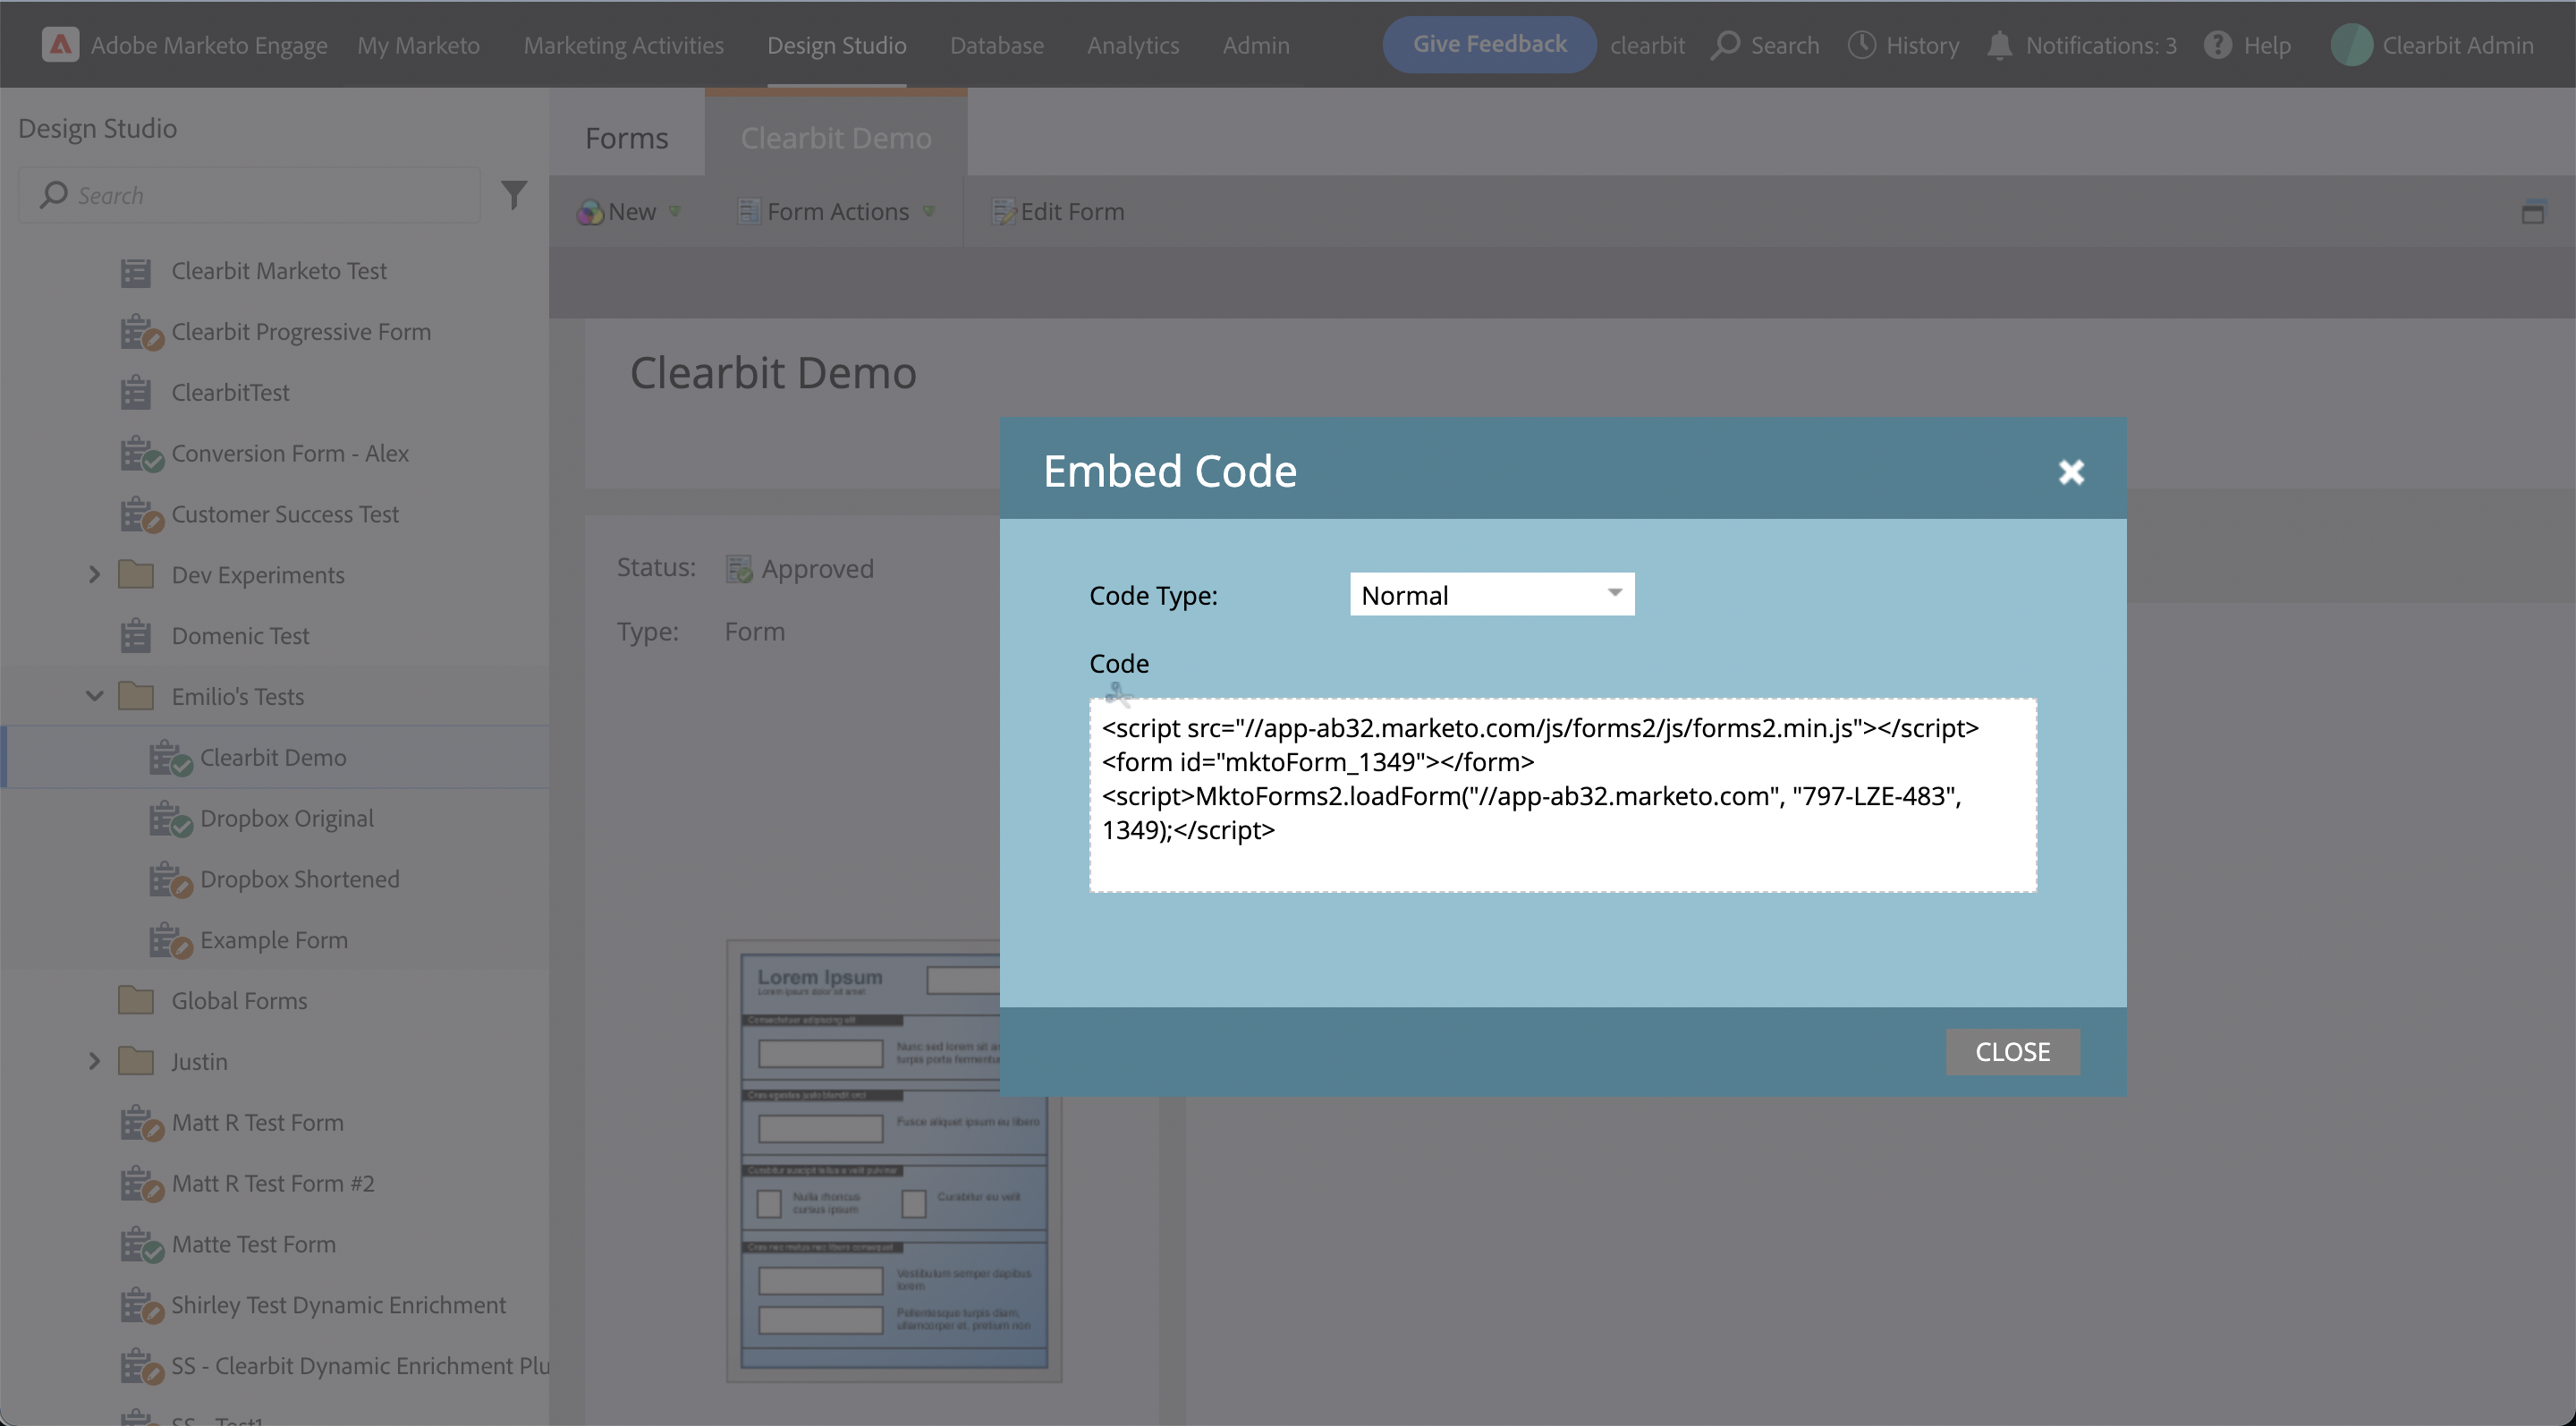Image resolution: width=2576 pixels, height=1426 pixels.
Task: Expand the Justin folder
Action: 94,1062
